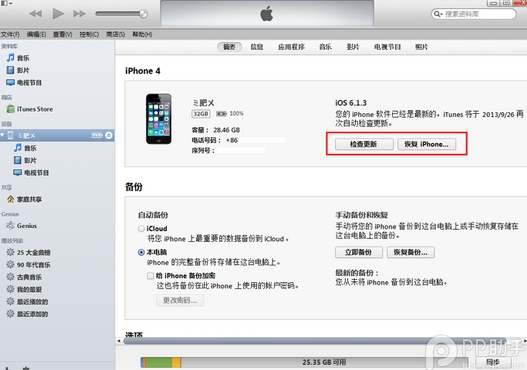Click the play button
Screen dimensions: 527x370
58,14
